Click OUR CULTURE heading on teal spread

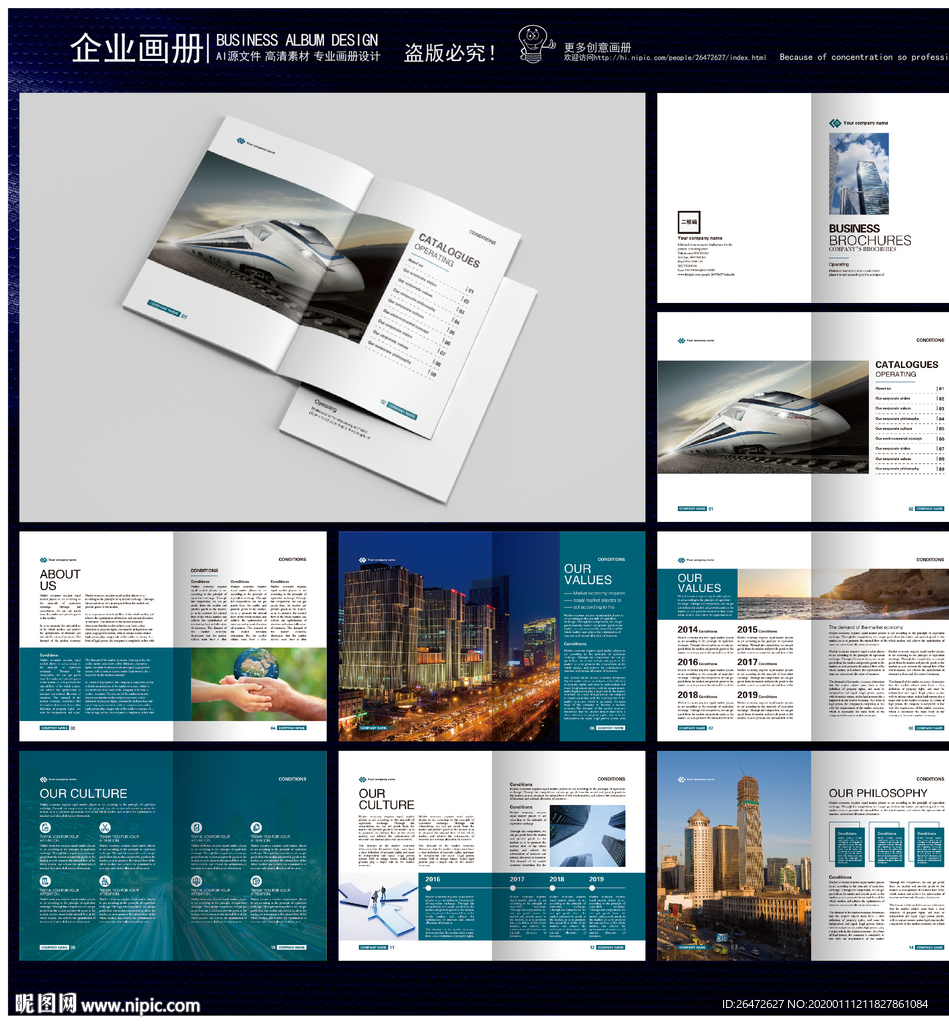[x=83, y=793]
